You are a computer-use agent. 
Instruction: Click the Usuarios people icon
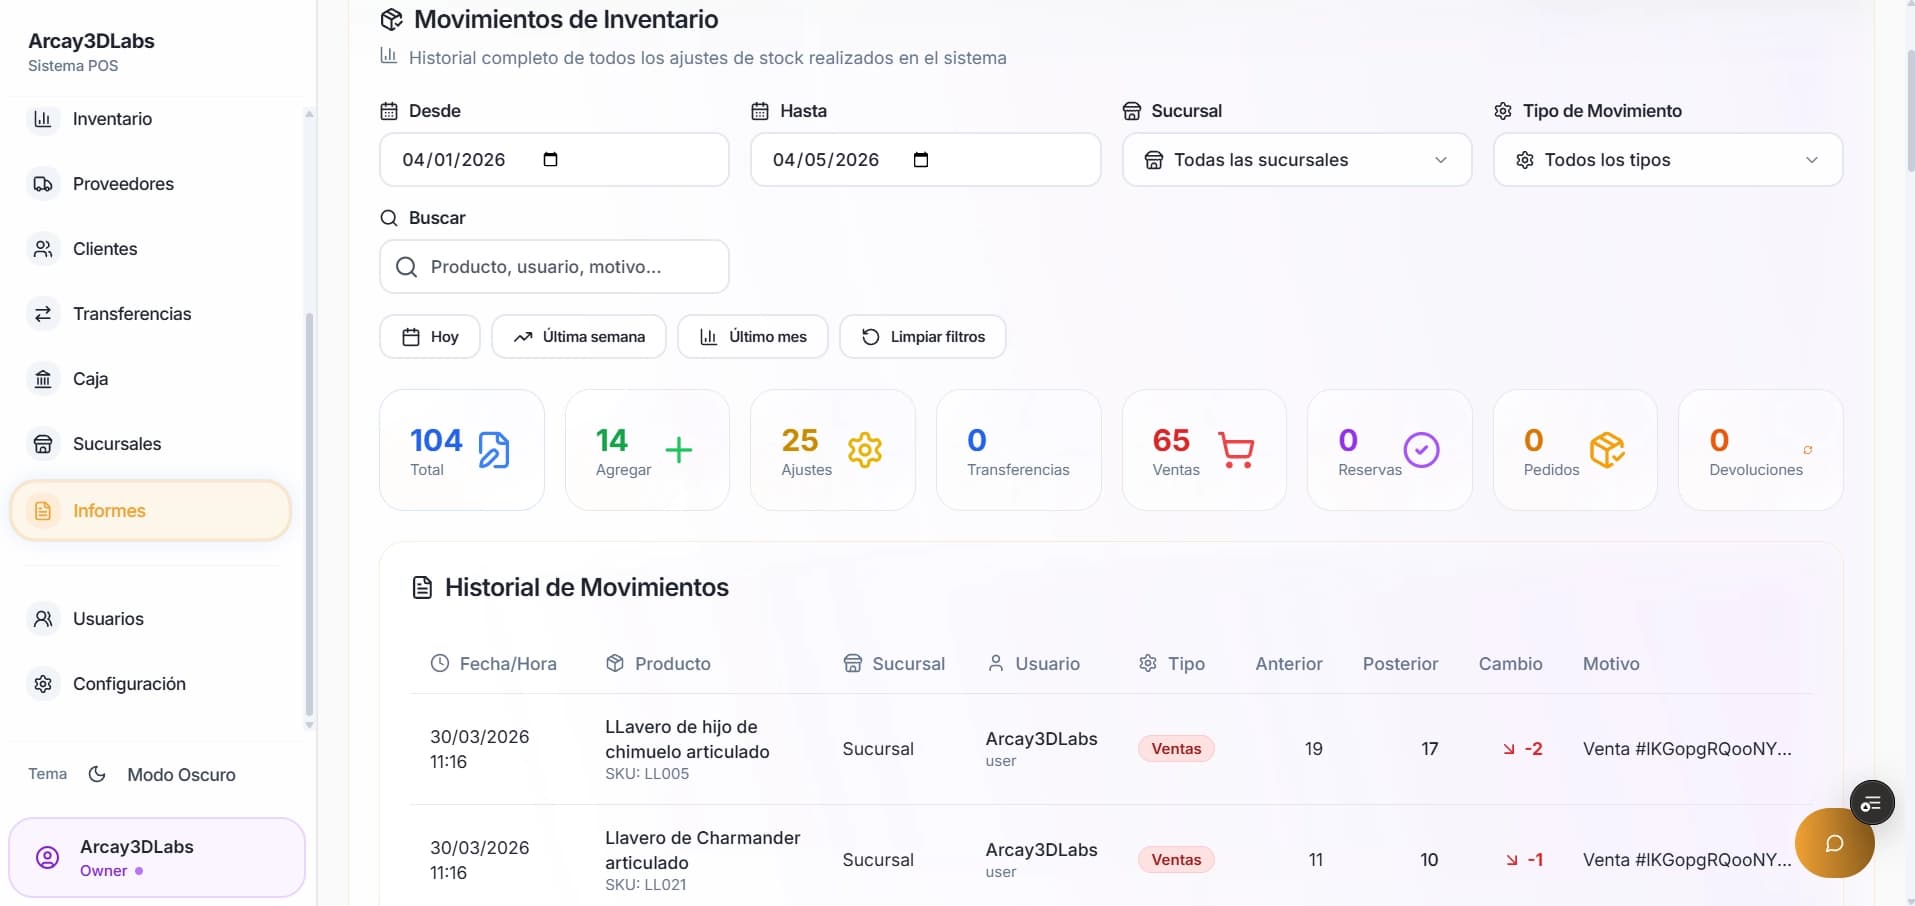[x=43, y=619]
